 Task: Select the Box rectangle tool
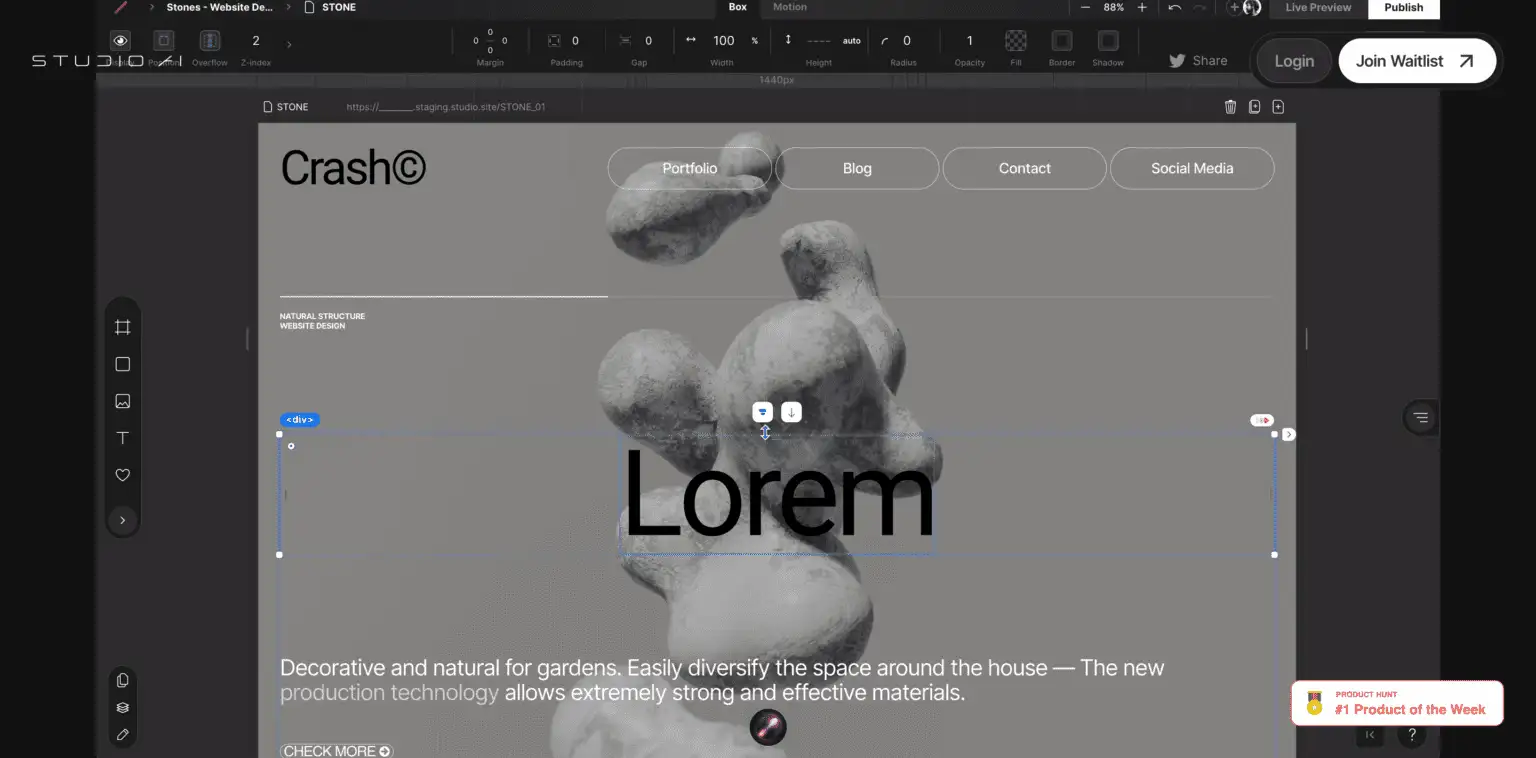pyautogui.click(x=123, y=364)
